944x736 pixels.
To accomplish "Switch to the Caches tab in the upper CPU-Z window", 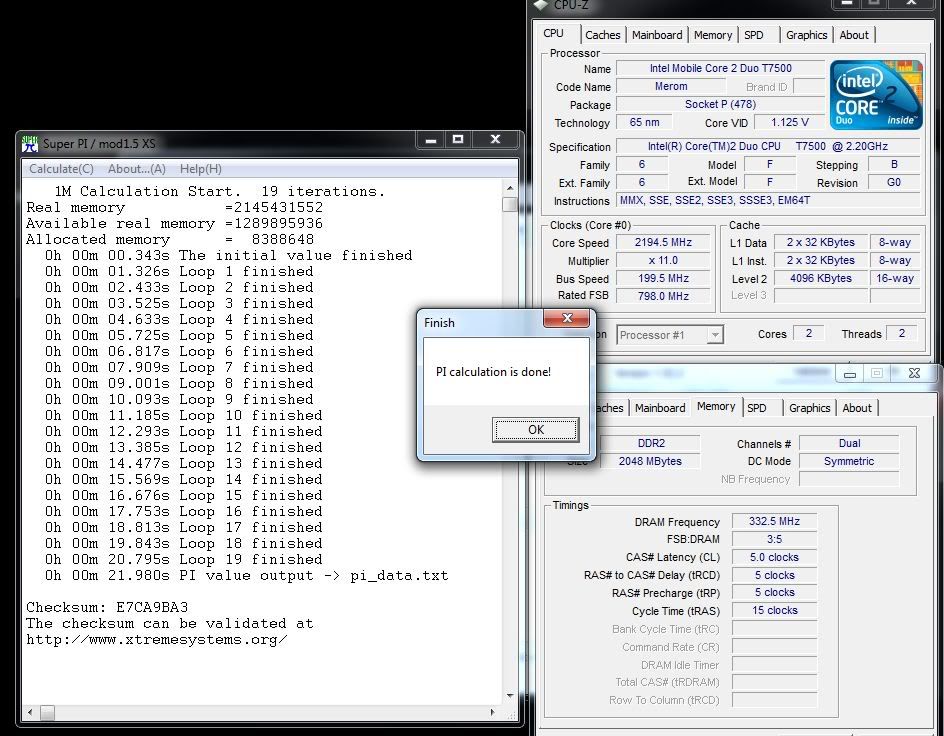I will click(603, 35).
